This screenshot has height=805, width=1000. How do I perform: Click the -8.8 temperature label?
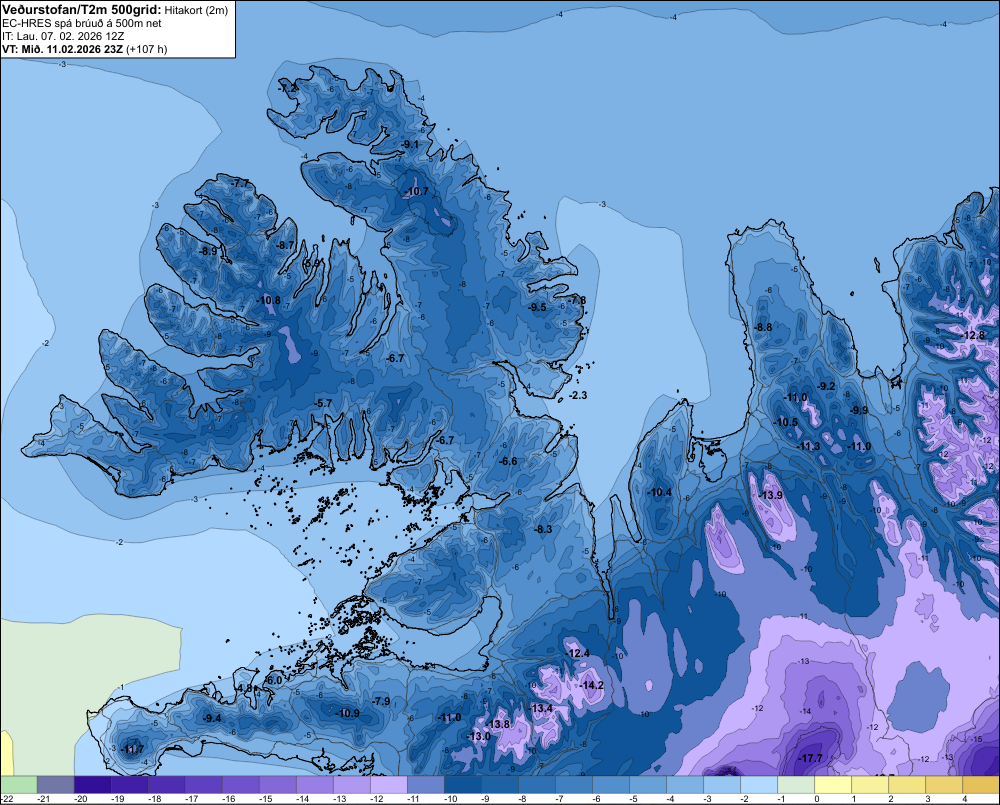click(763, 327)
